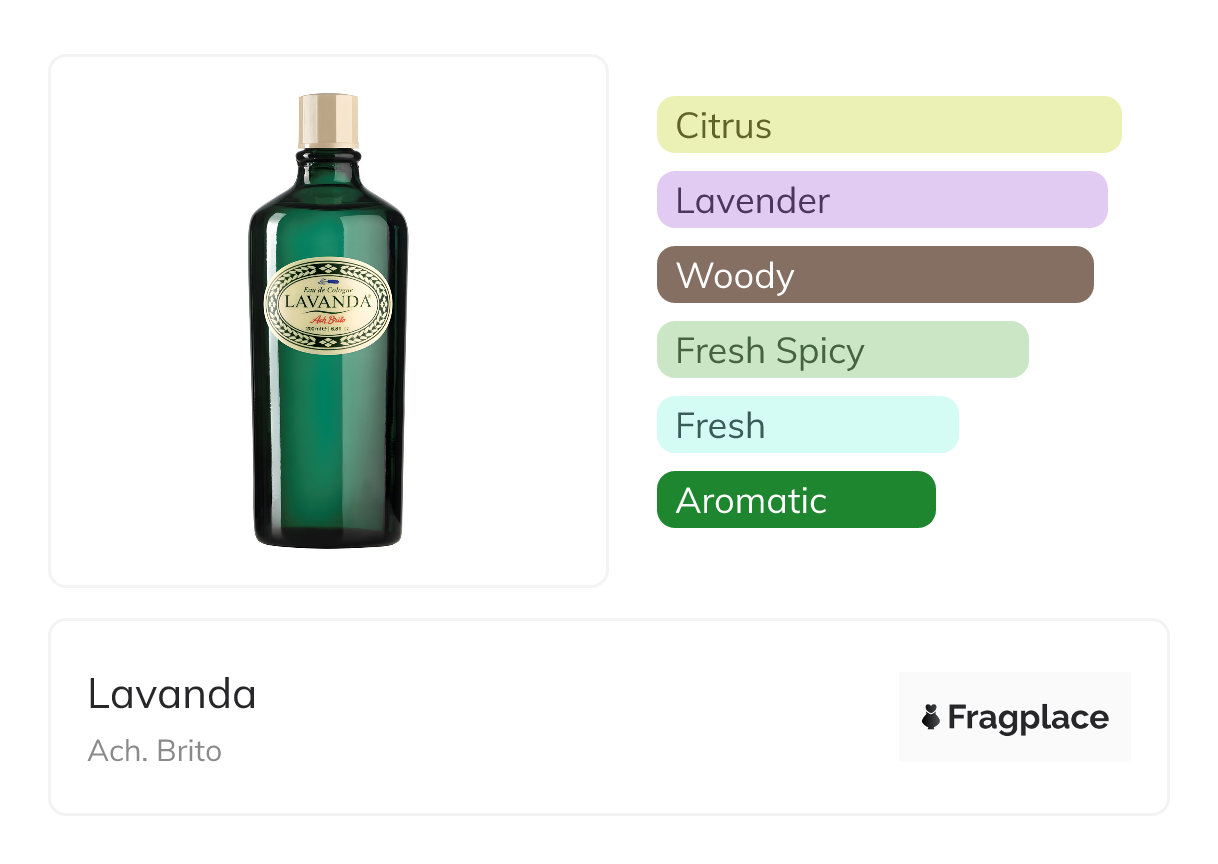Click the Fragplace wordmark text
Screen dimensions: 1218x864
1027,718
